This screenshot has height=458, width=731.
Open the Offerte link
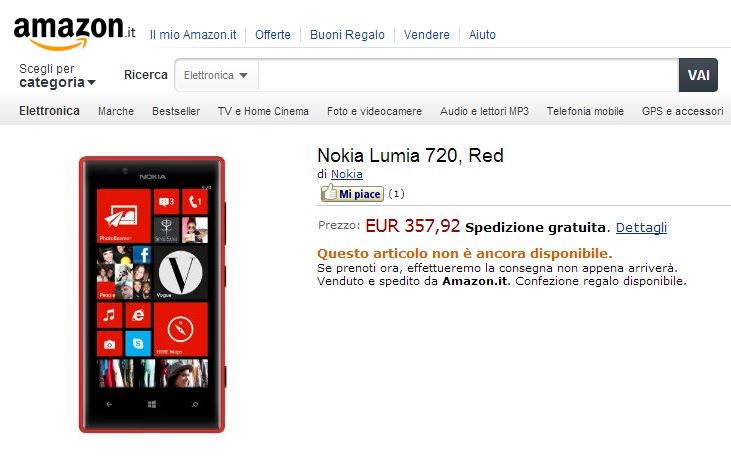(273, 35)
